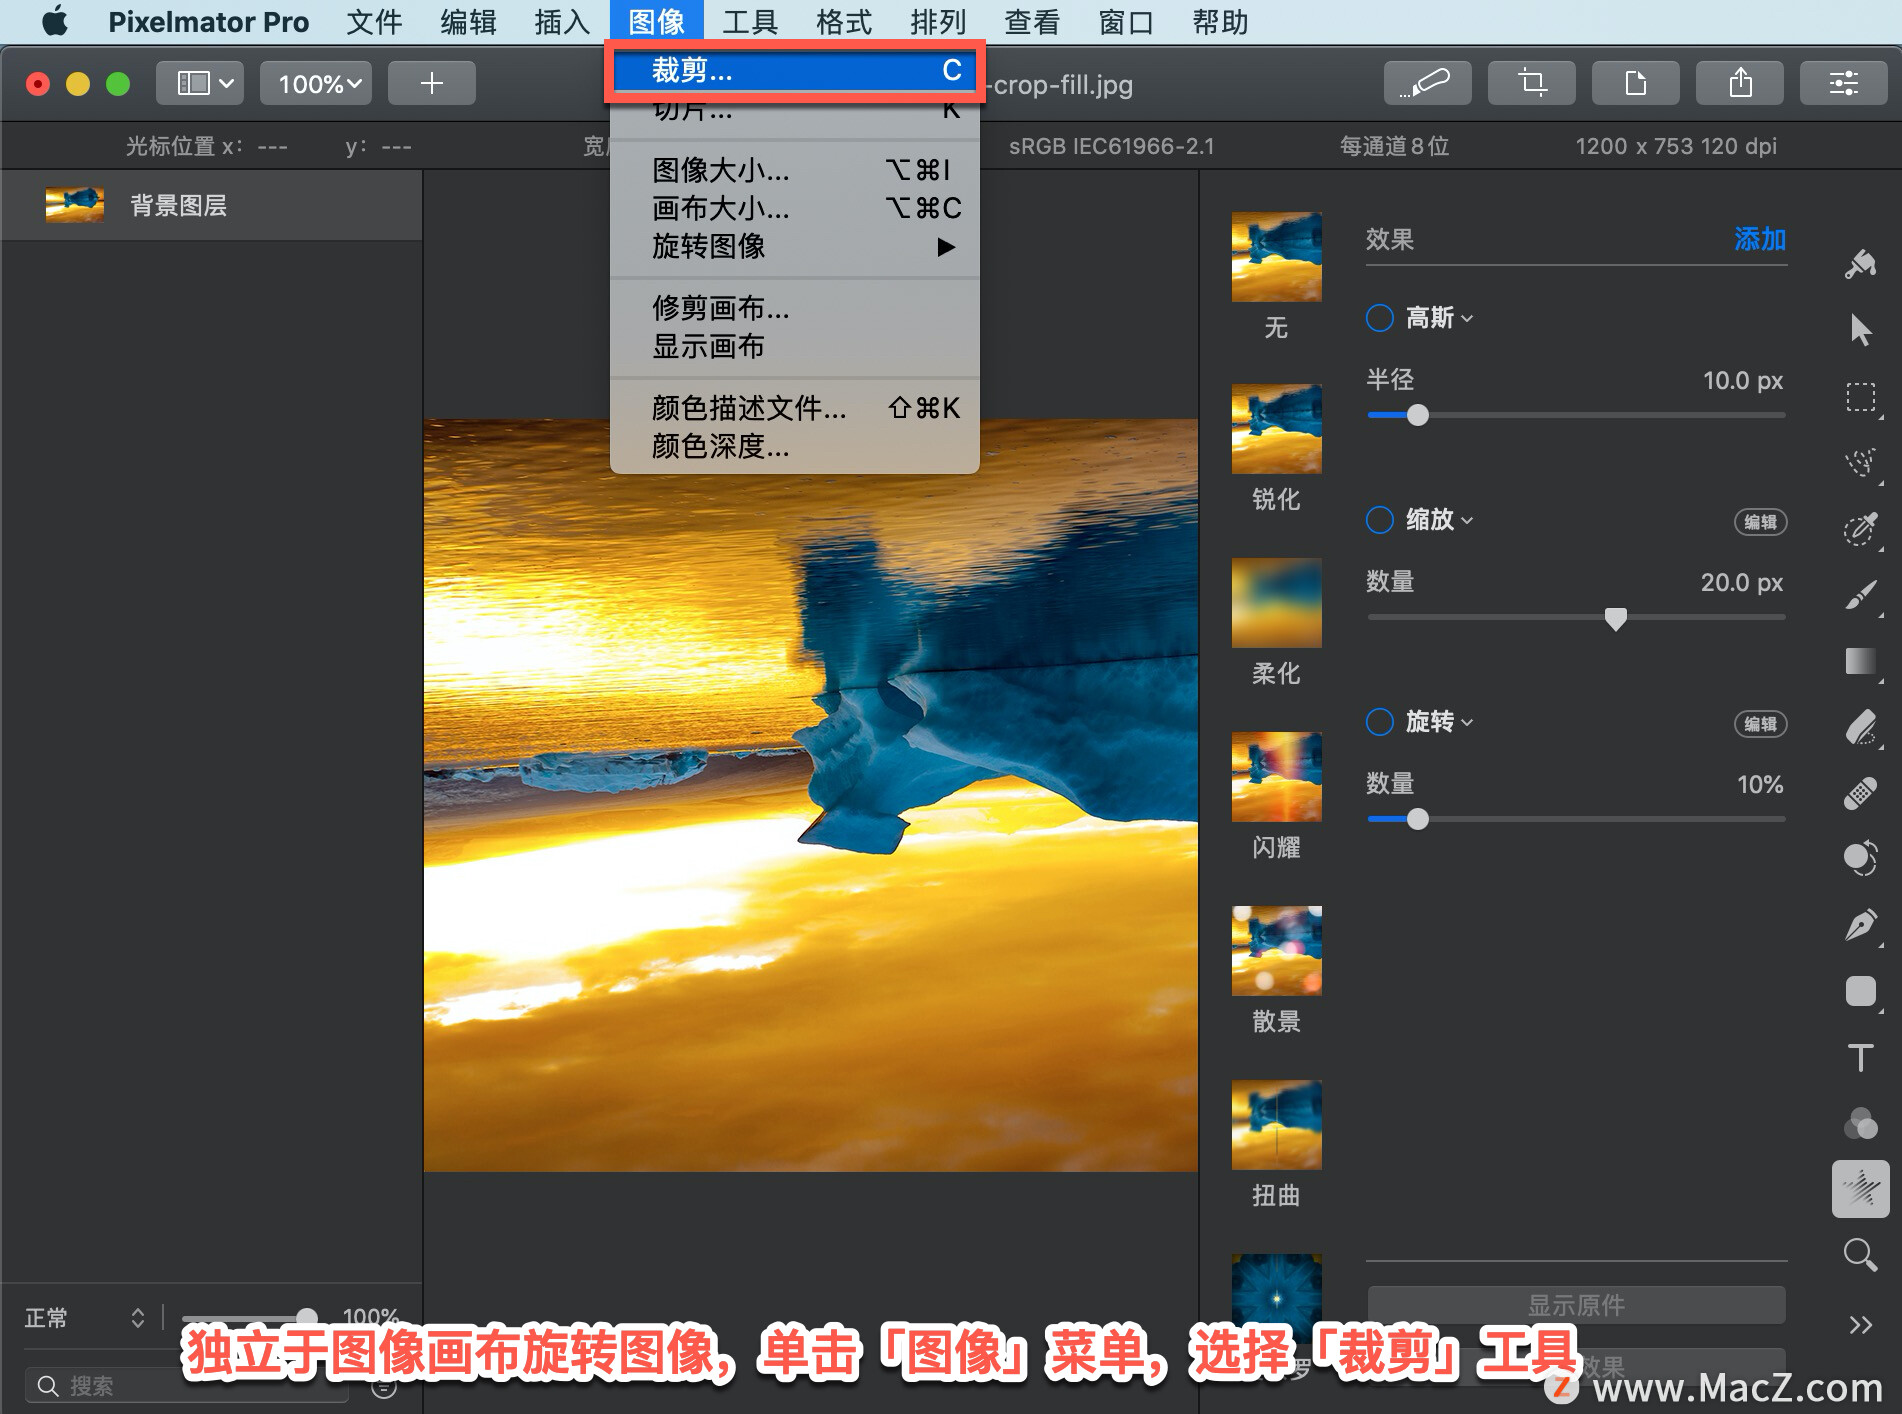Choose 裁剪… from the 图像 menu

click(795, 70)
